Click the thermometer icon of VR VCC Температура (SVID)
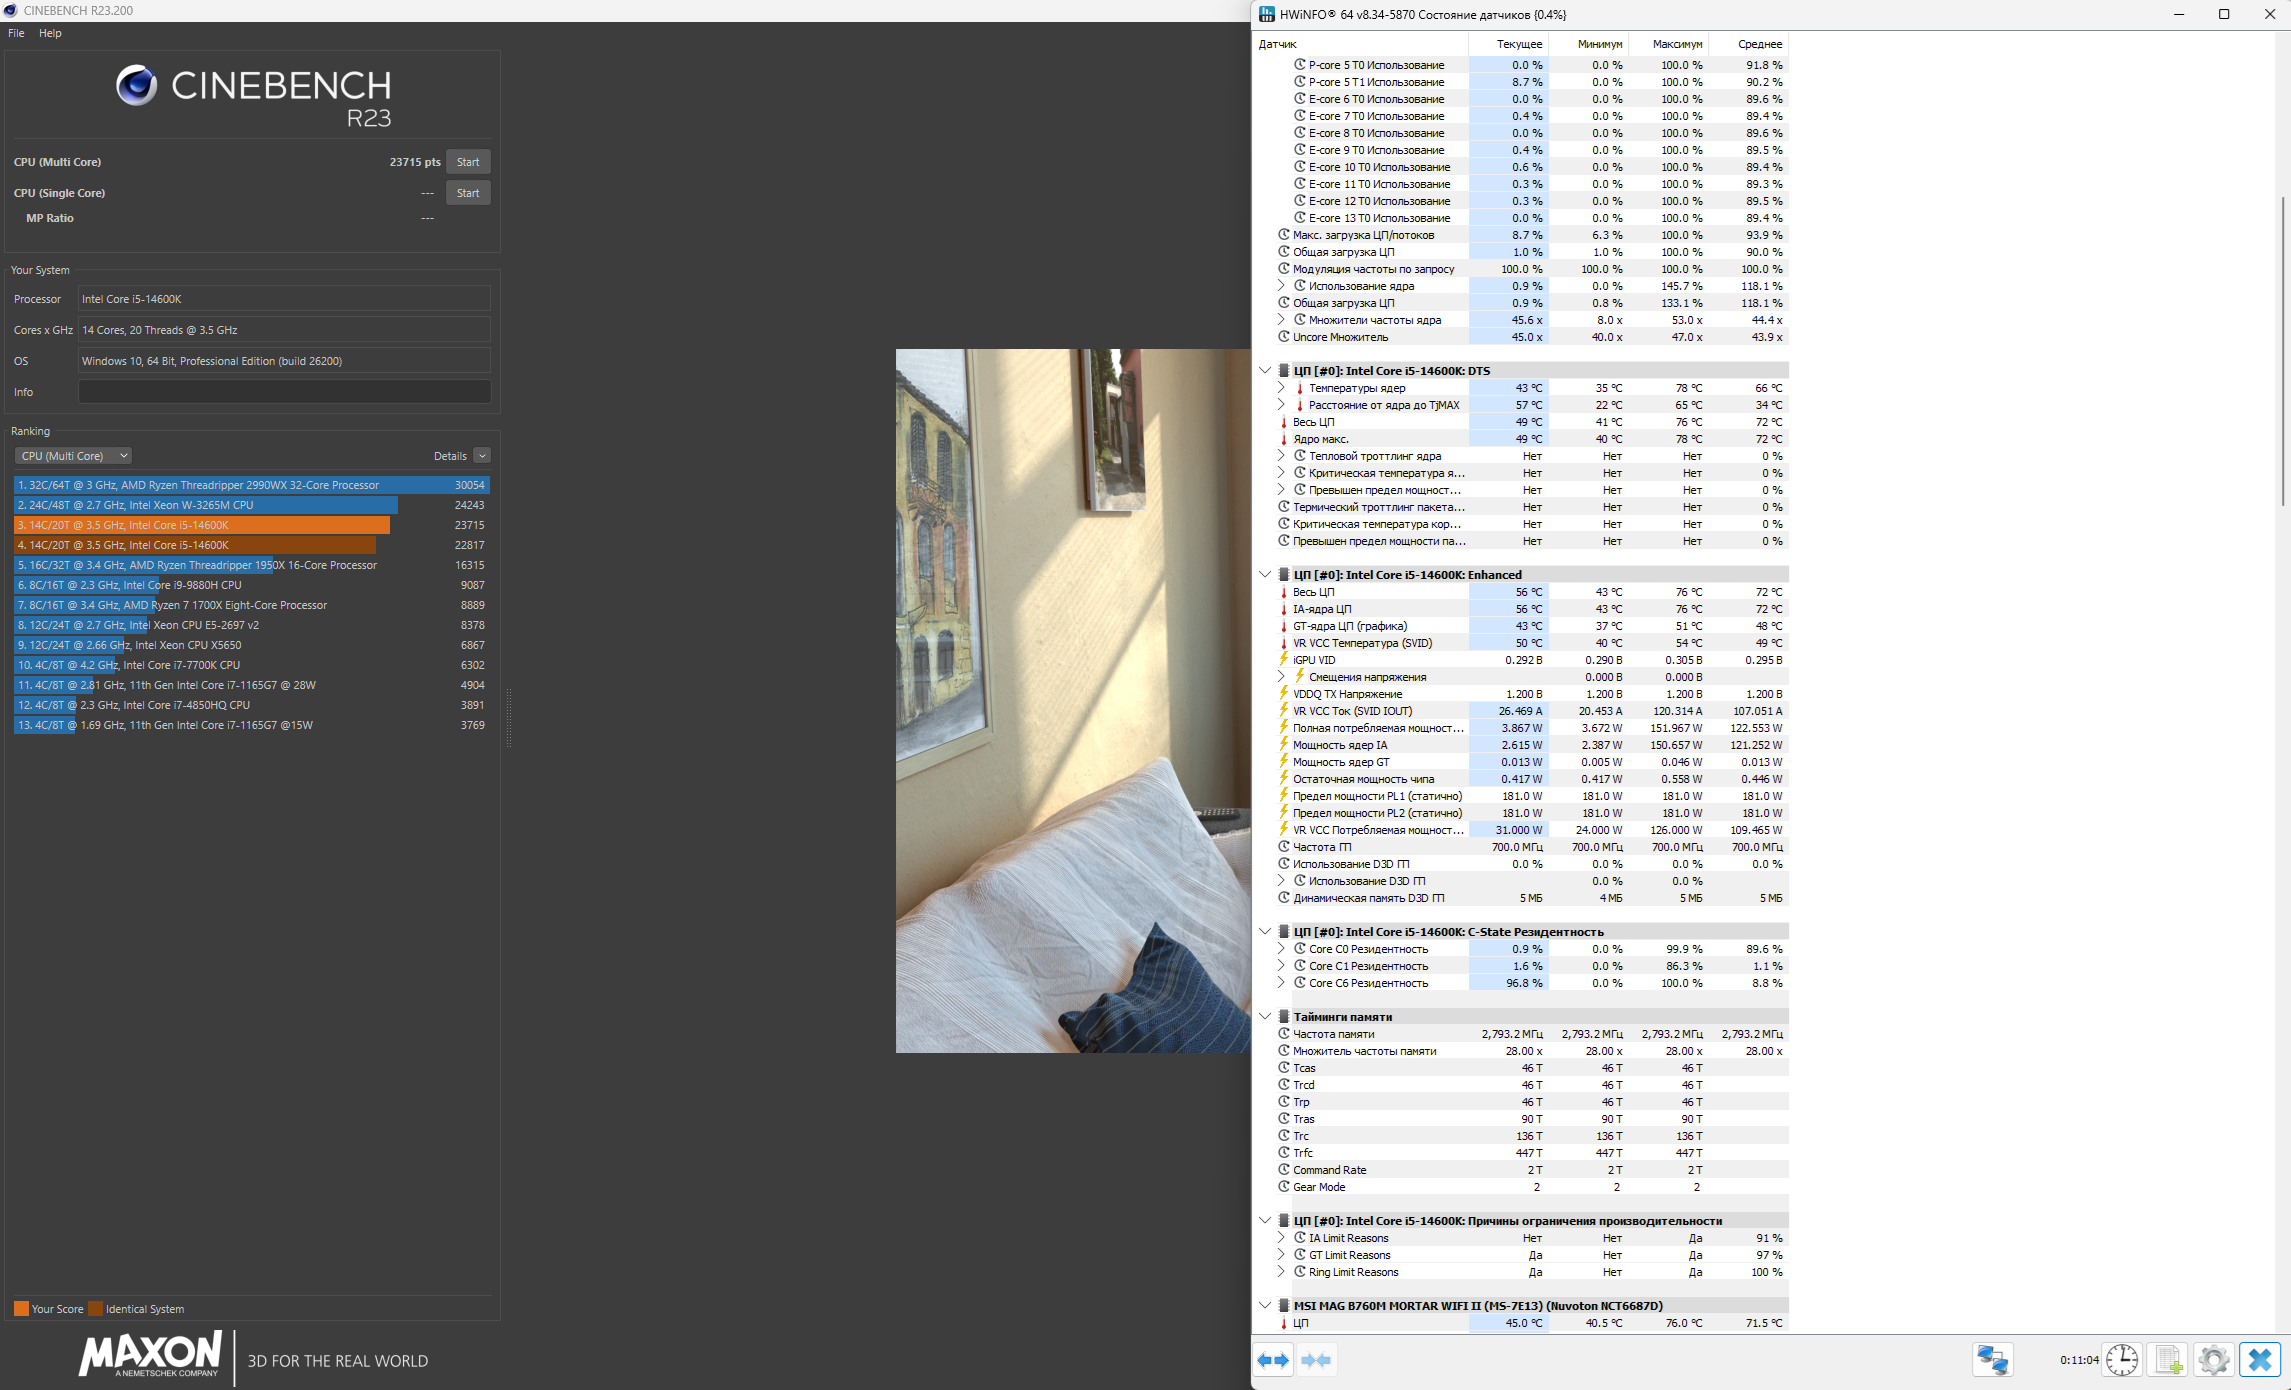 coord(1284,643)
